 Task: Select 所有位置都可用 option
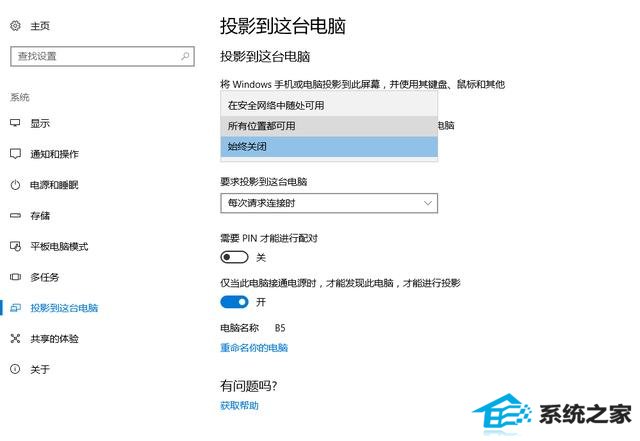point(329,126)
